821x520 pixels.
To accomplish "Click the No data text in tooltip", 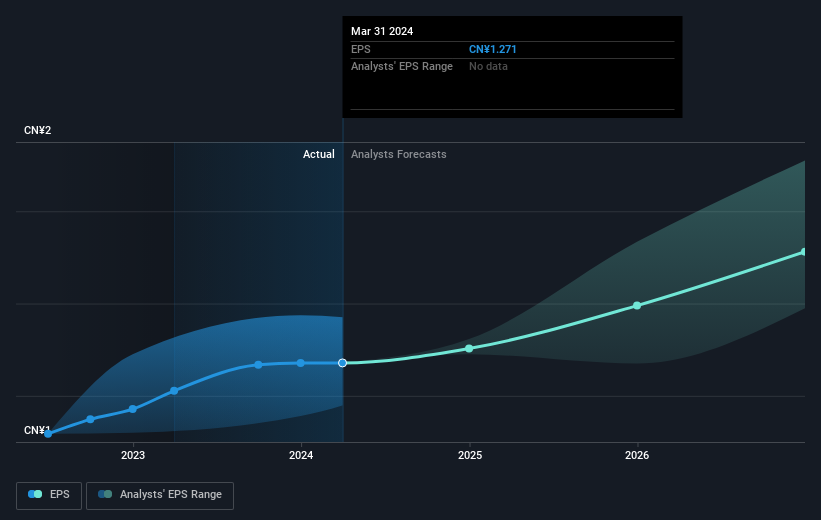I will [488, 67].
